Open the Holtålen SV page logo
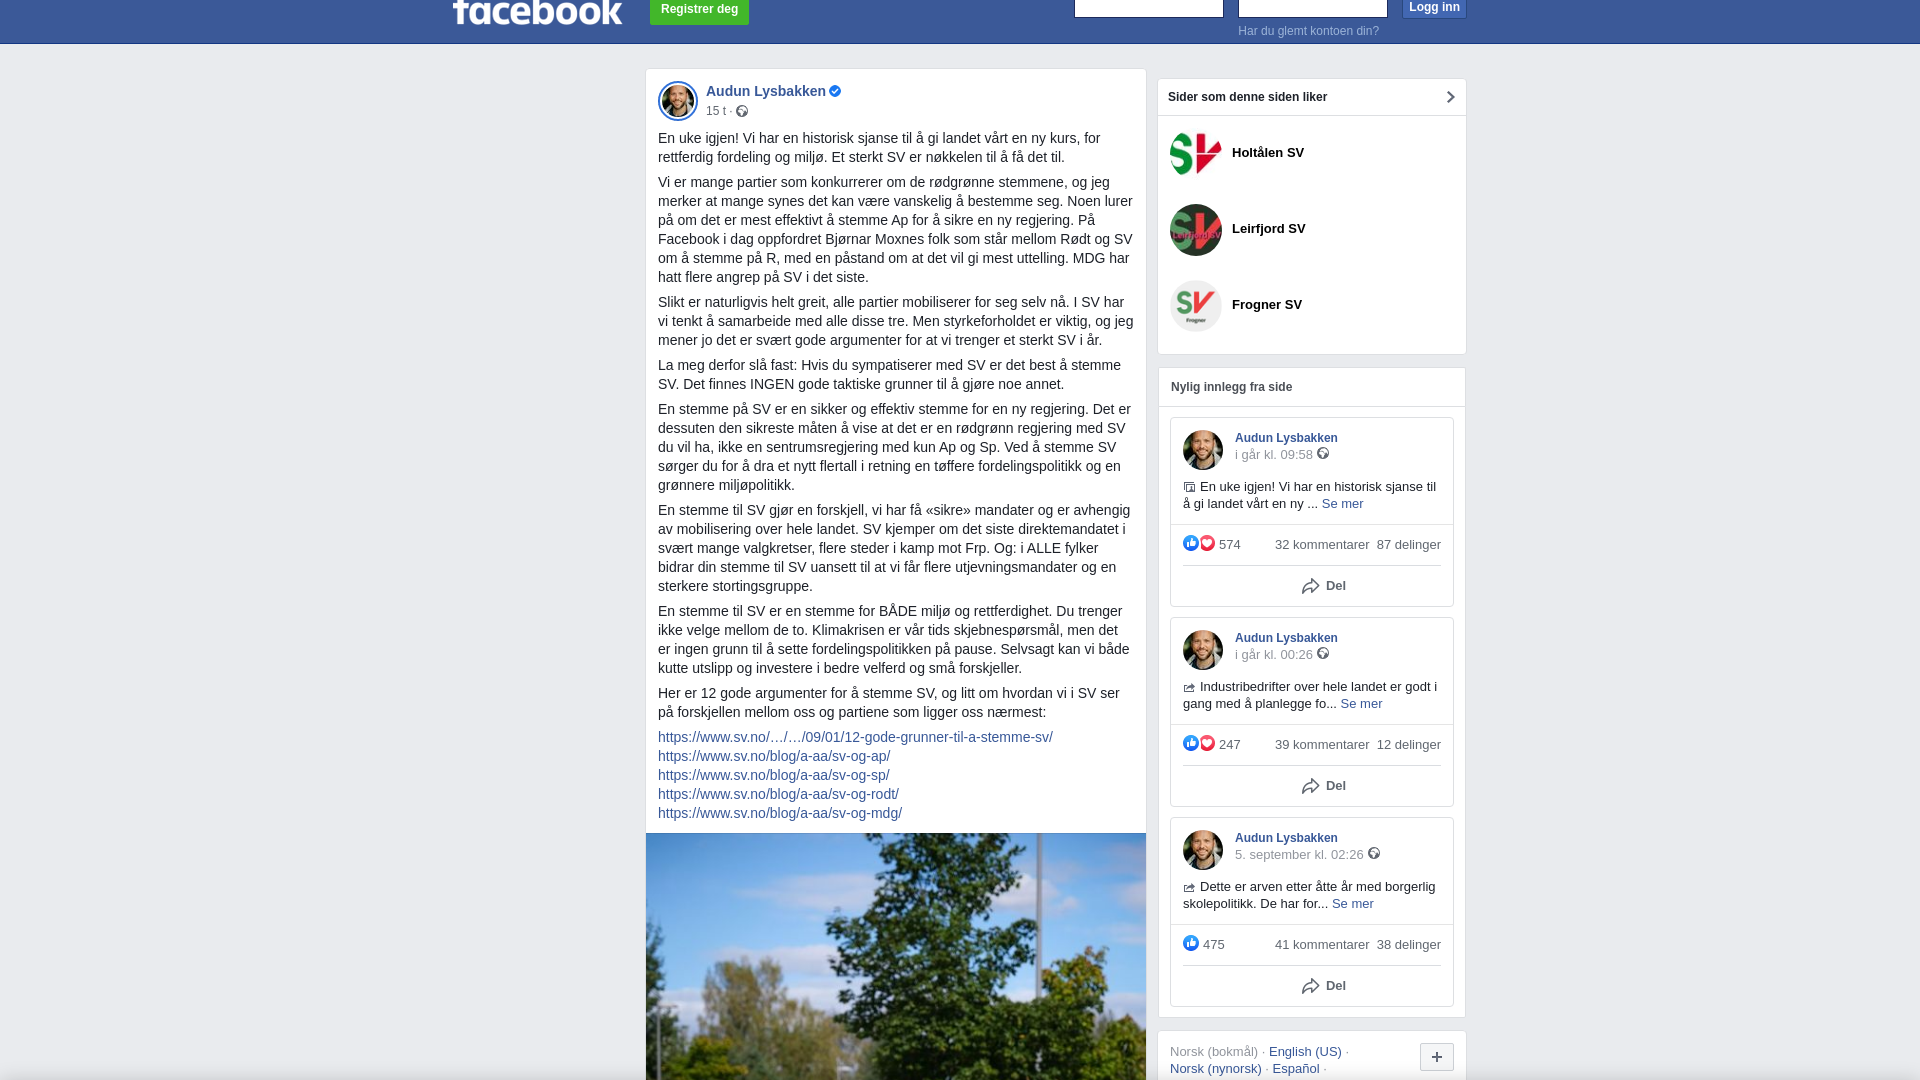This screenshot has width=1920, height=1080. 1196,154
